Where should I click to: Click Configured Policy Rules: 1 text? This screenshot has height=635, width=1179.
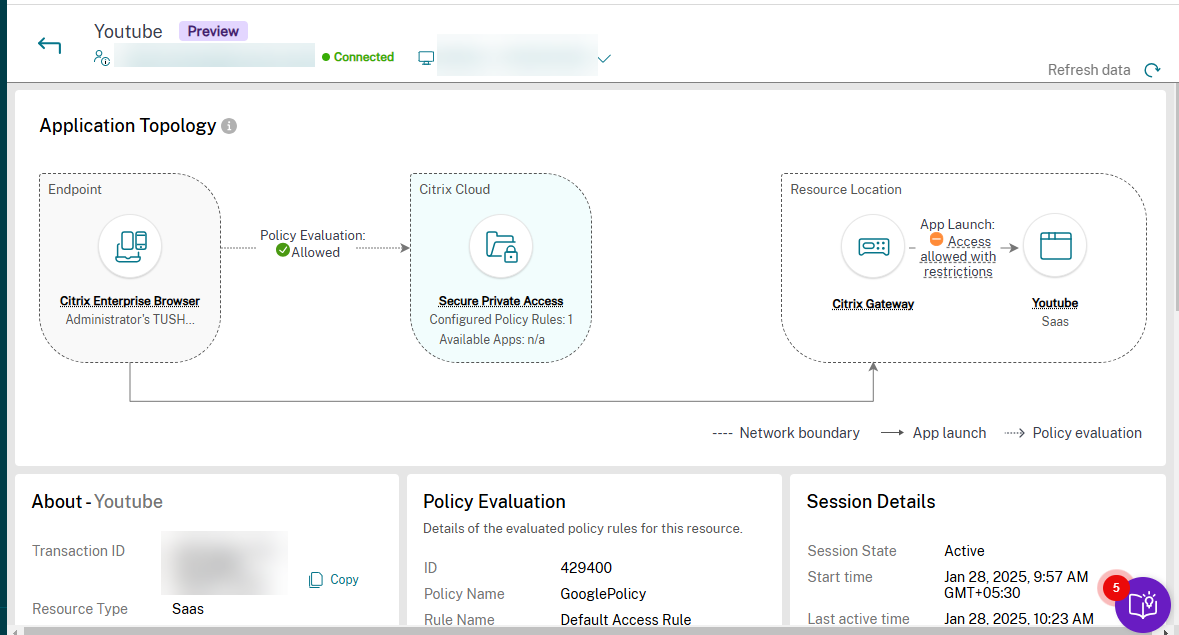(501, 319)
